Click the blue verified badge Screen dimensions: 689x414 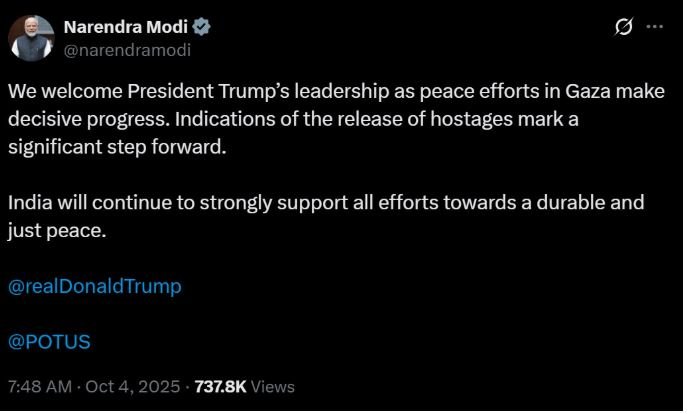(202, 27)
